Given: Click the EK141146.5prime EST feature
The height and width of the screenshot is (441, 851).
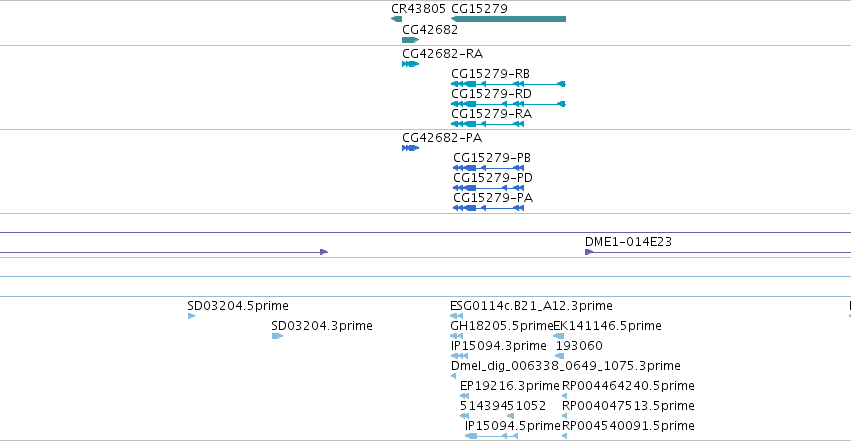Looking at the screenshot, I should click(x=558, y=336).
